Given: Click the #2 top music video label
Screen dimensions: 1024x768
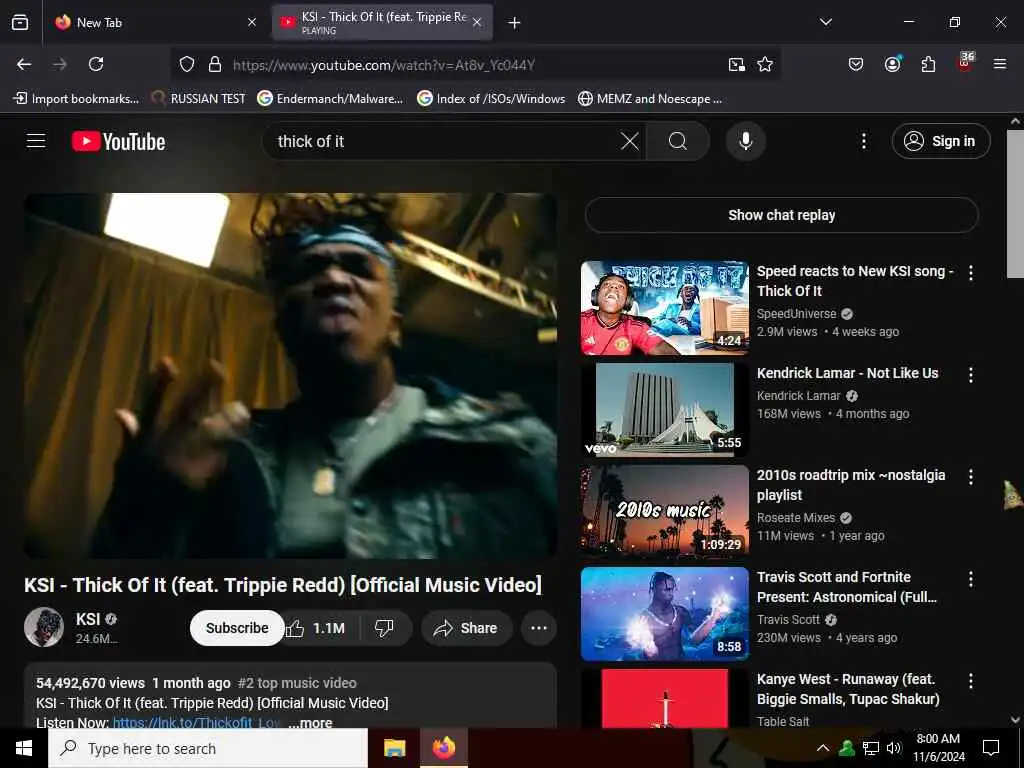Looking at the screenshot, I should point(297,683).
